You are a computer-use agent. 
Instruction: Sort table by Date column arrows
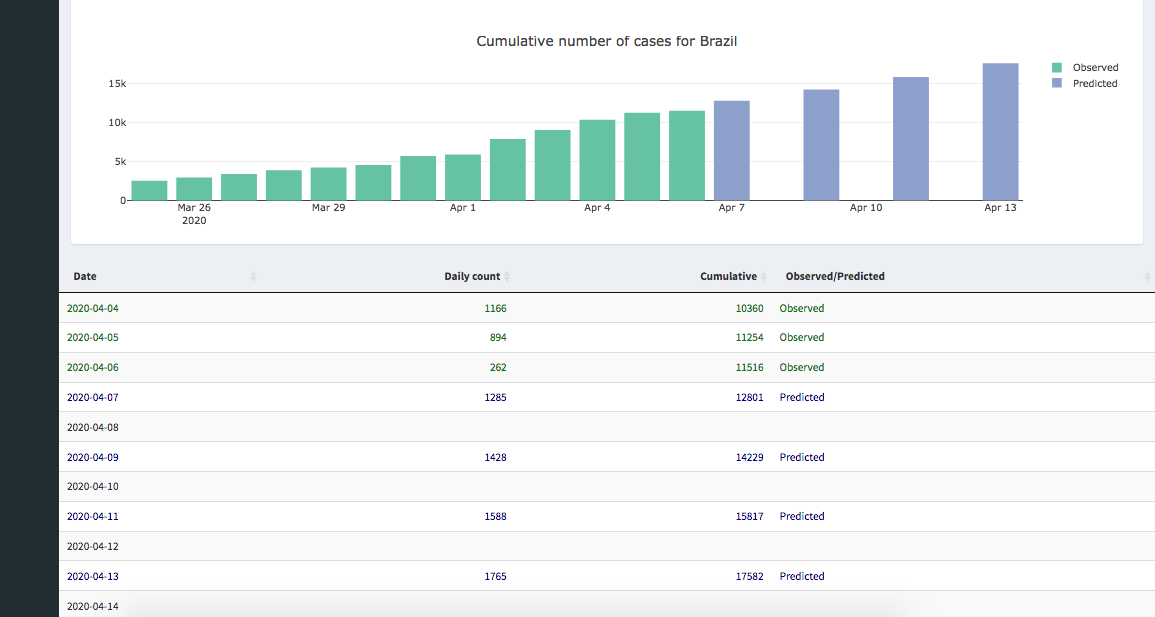[x=253, y=277]
